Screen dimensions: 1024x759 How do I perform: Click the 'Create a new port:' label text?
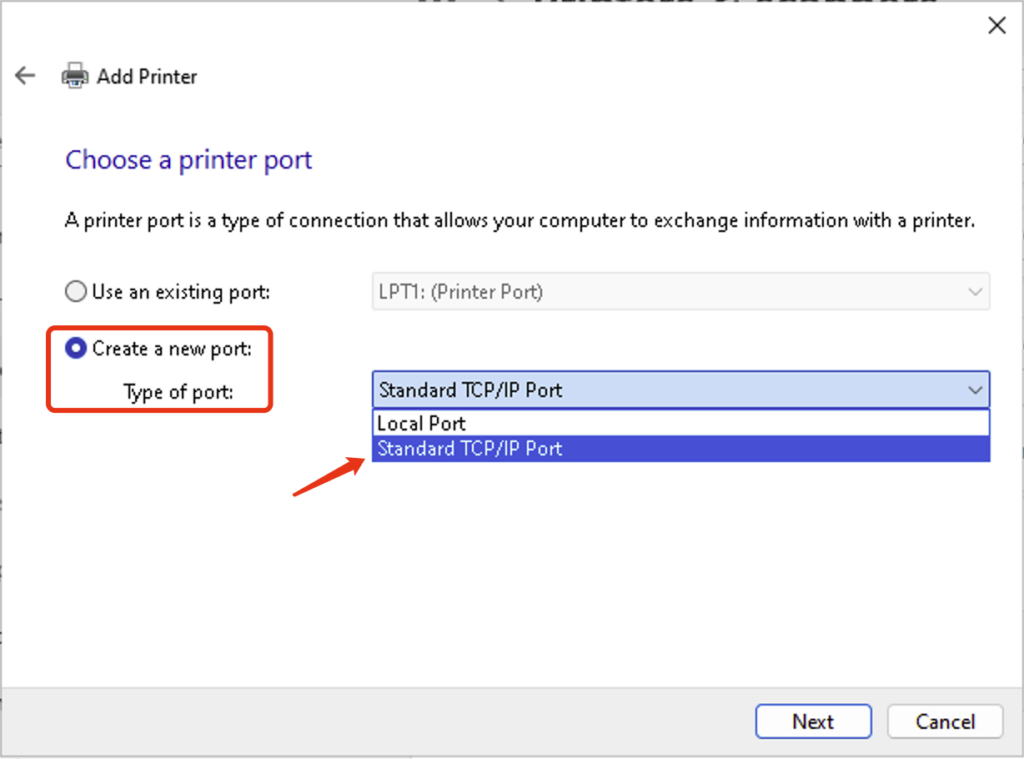coord(172,349)
